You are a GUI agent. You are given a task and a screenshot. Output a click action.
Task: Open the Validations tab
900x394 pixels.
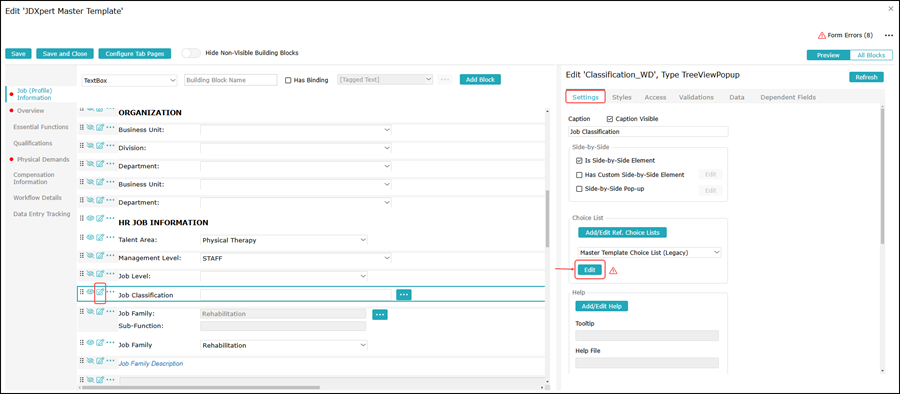click(x=696, y=97)
